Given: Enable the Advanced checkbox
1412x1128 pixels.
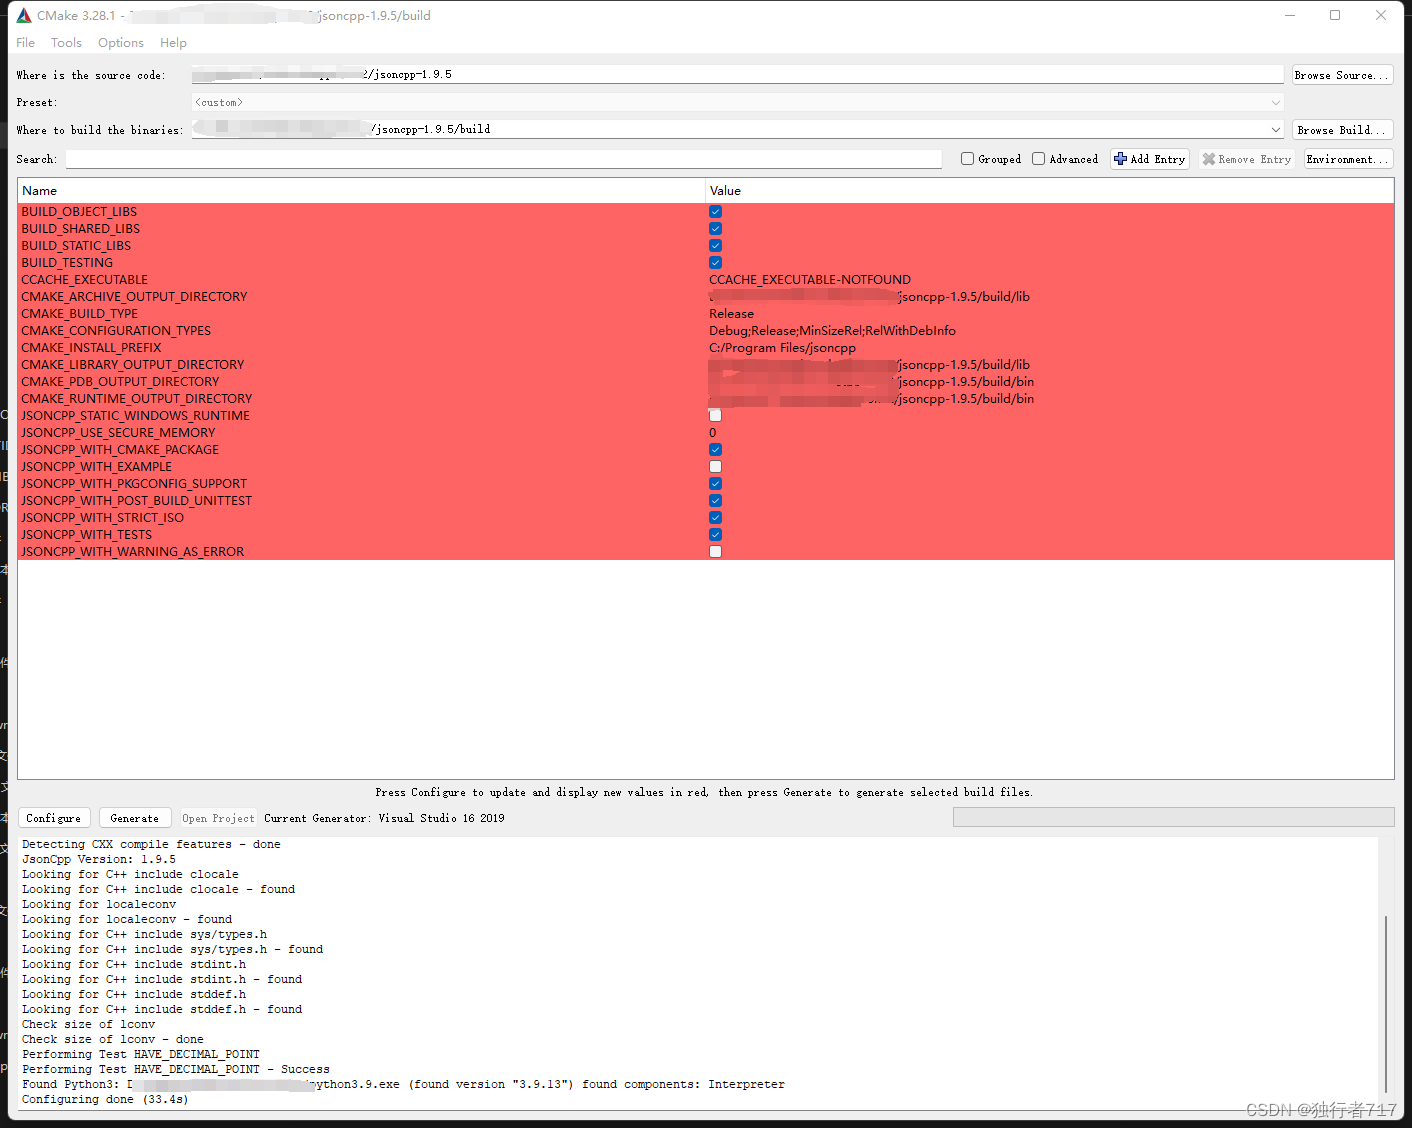Looking at the screenshot, I should (1039, 158).
